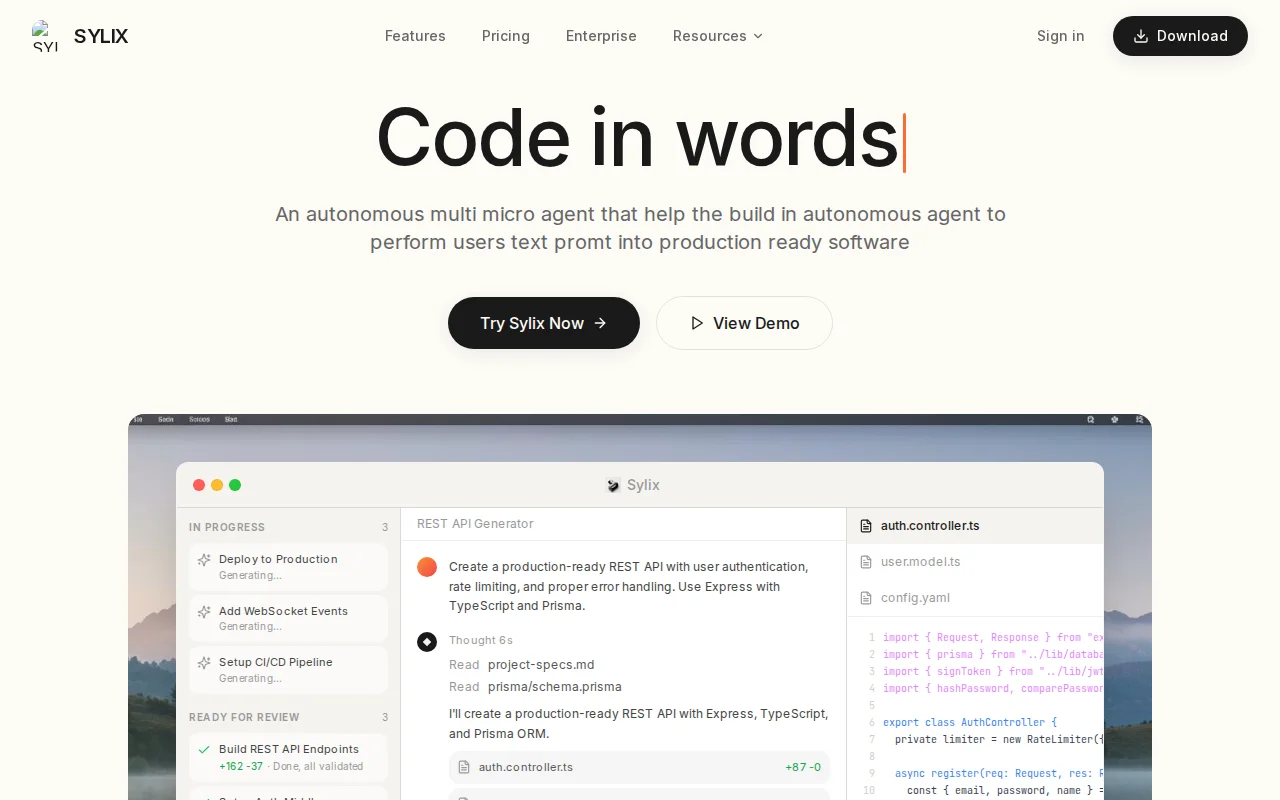This screenshot has width=1280, height=800.
Task: Click code line export class AuthController
Action: [x=970, y=722]
